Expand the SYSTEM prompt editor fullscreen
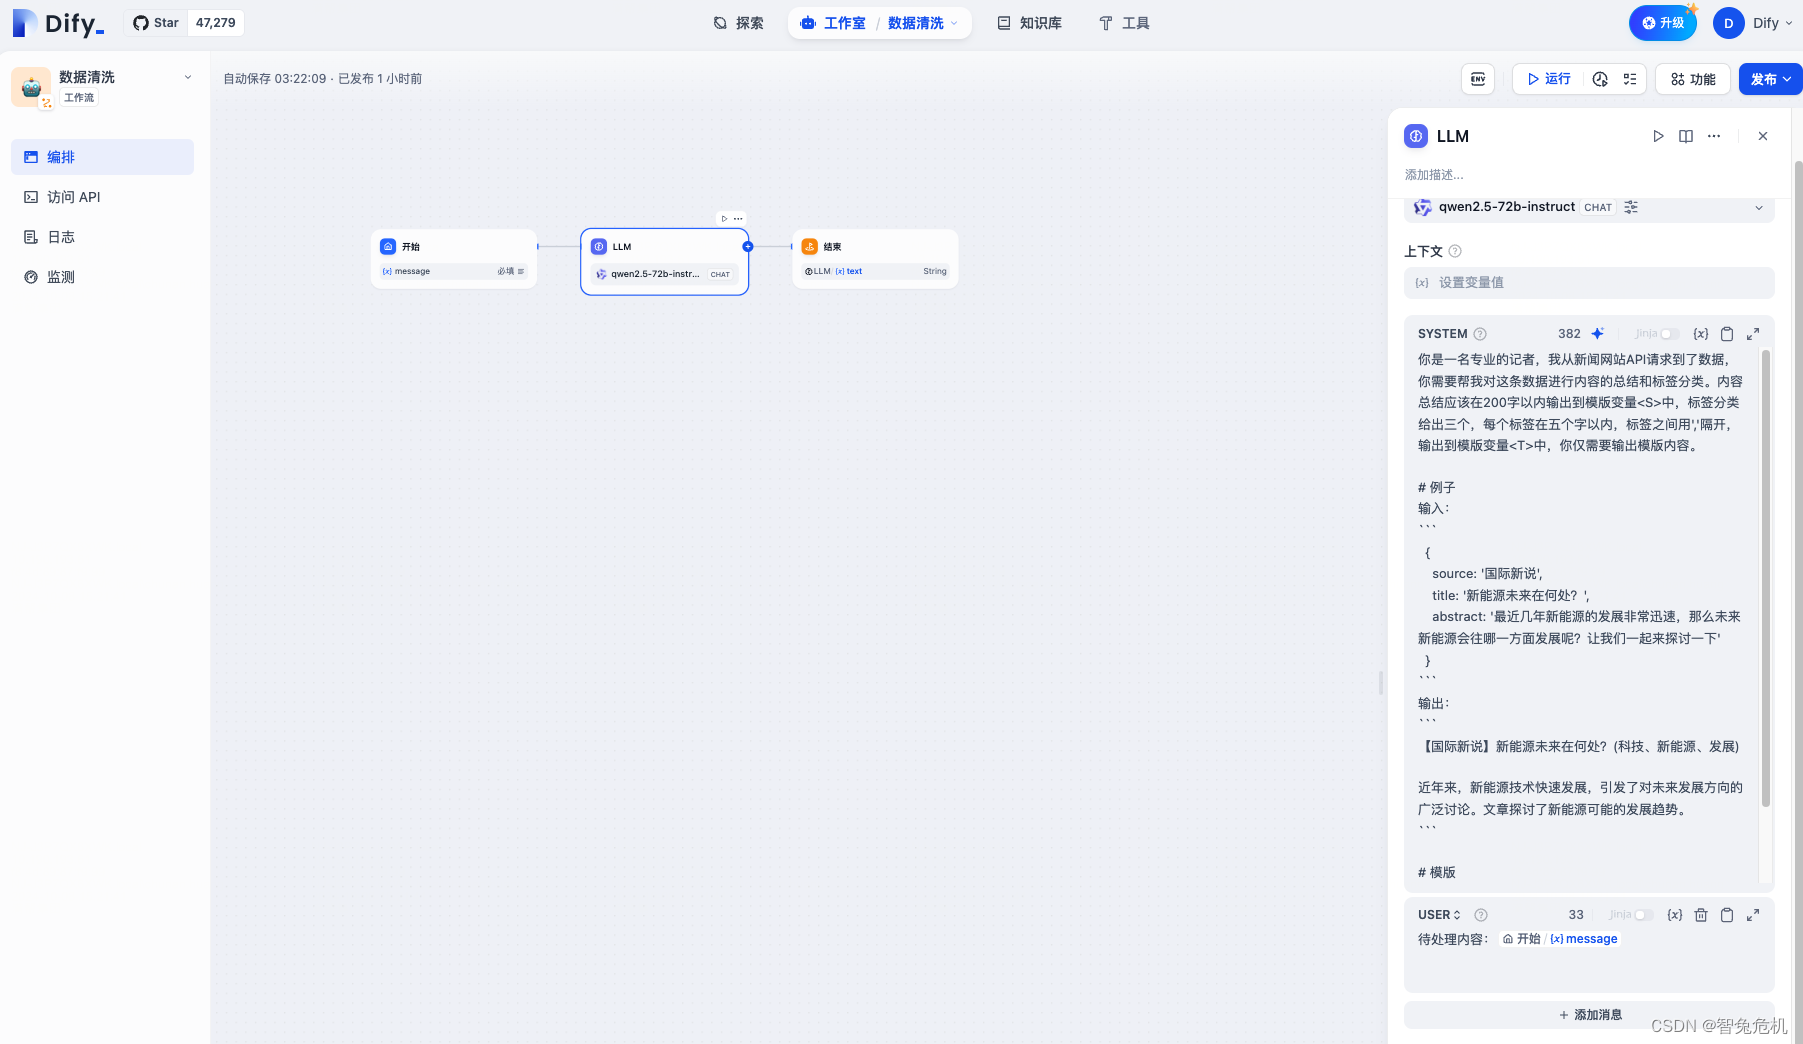Screen dimensions: 1803x1044 pos(1753,334)
